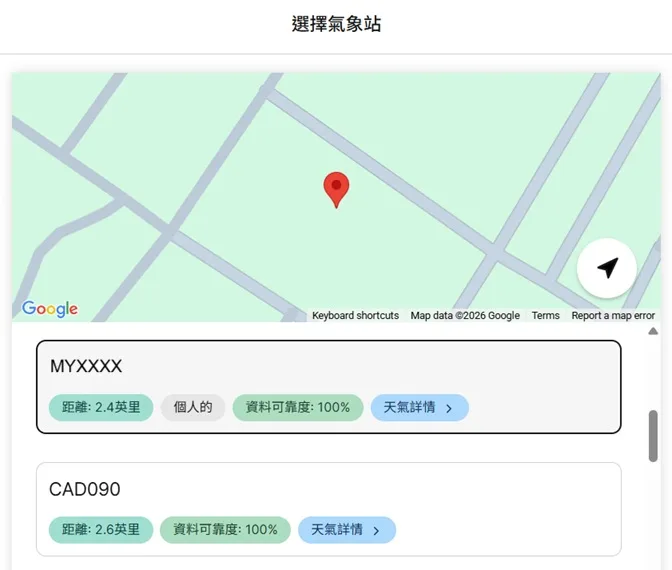Select the CAD090 weather station card
The image size is (672, 570).
point(328,489)
